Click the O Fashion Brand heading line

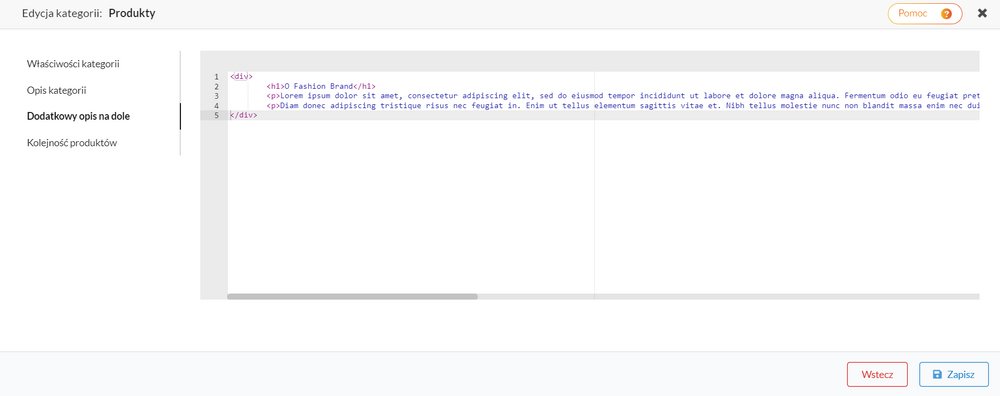321,86
